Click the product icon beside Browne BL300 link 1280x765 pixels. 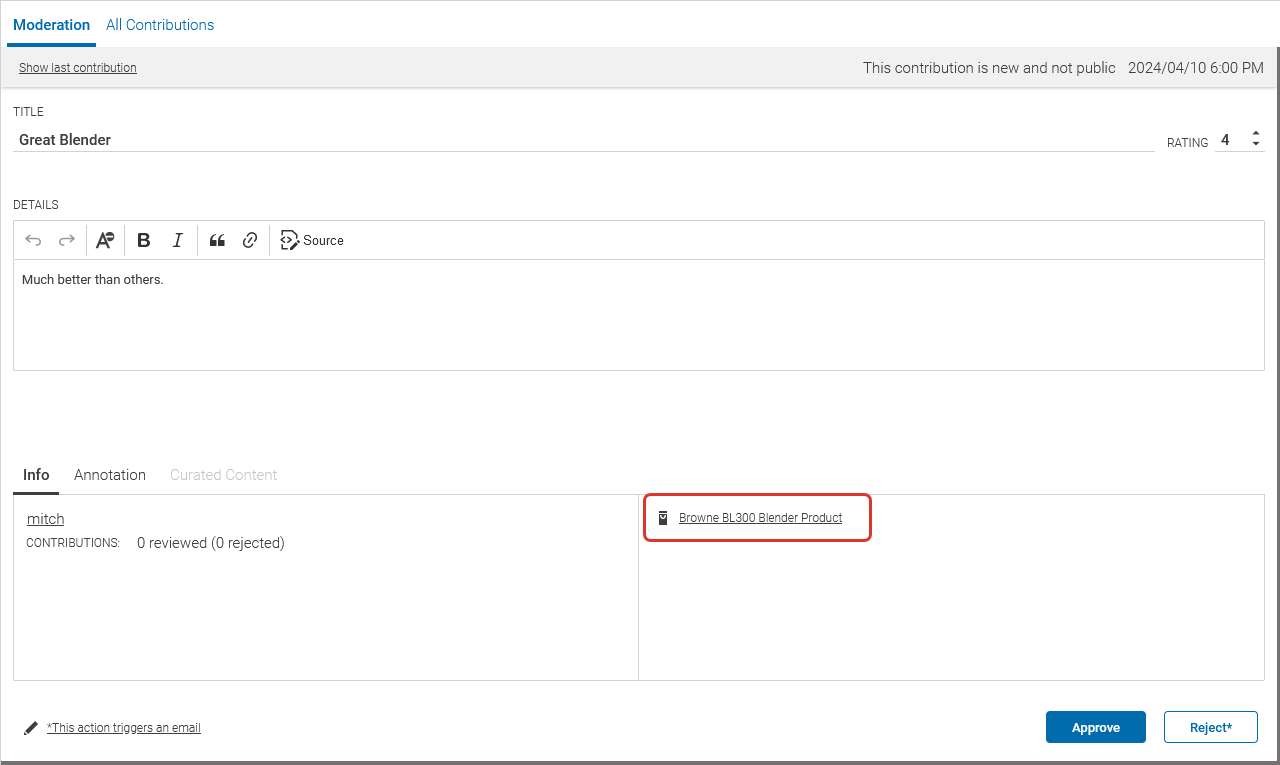pos(663,517)
